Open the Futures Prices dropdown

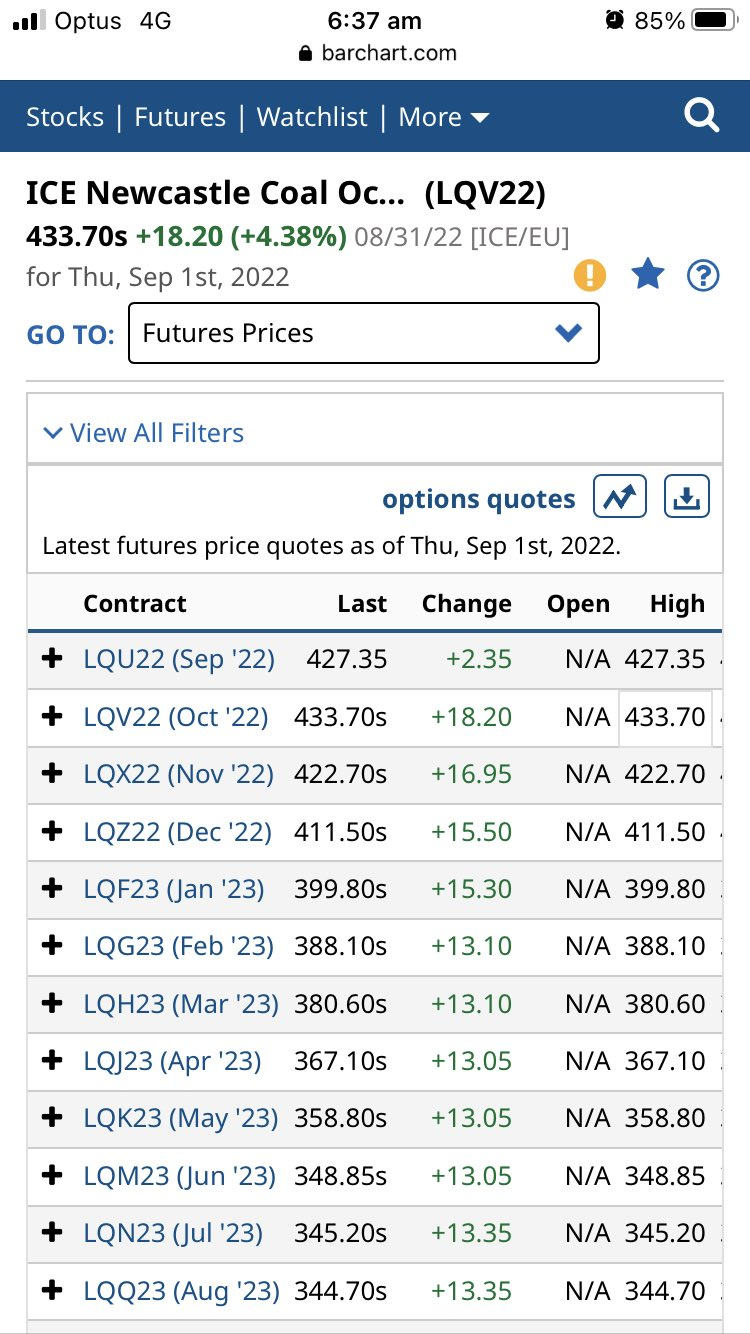(x=364, y=333)
